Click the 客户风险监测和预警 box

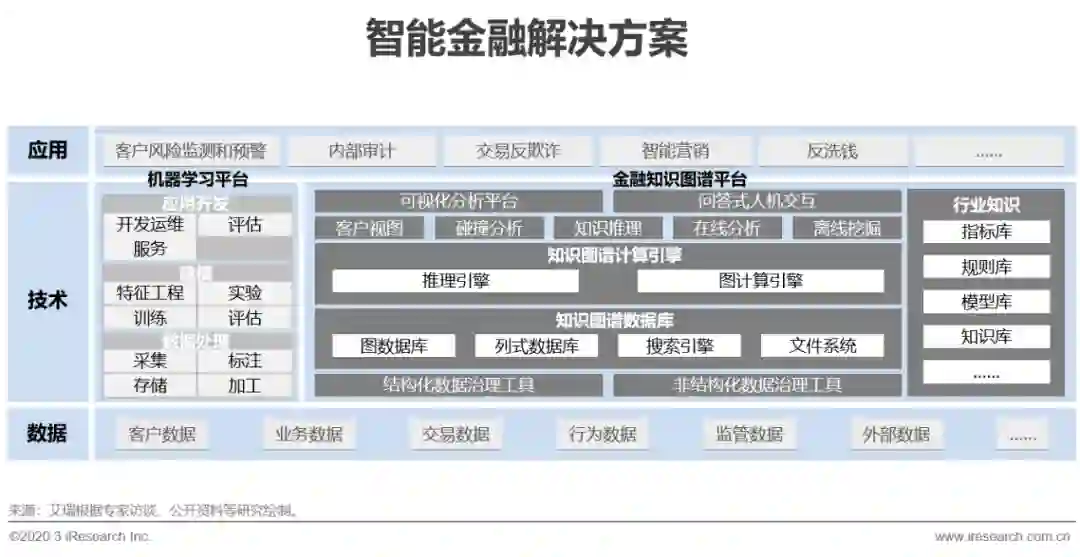191,151
